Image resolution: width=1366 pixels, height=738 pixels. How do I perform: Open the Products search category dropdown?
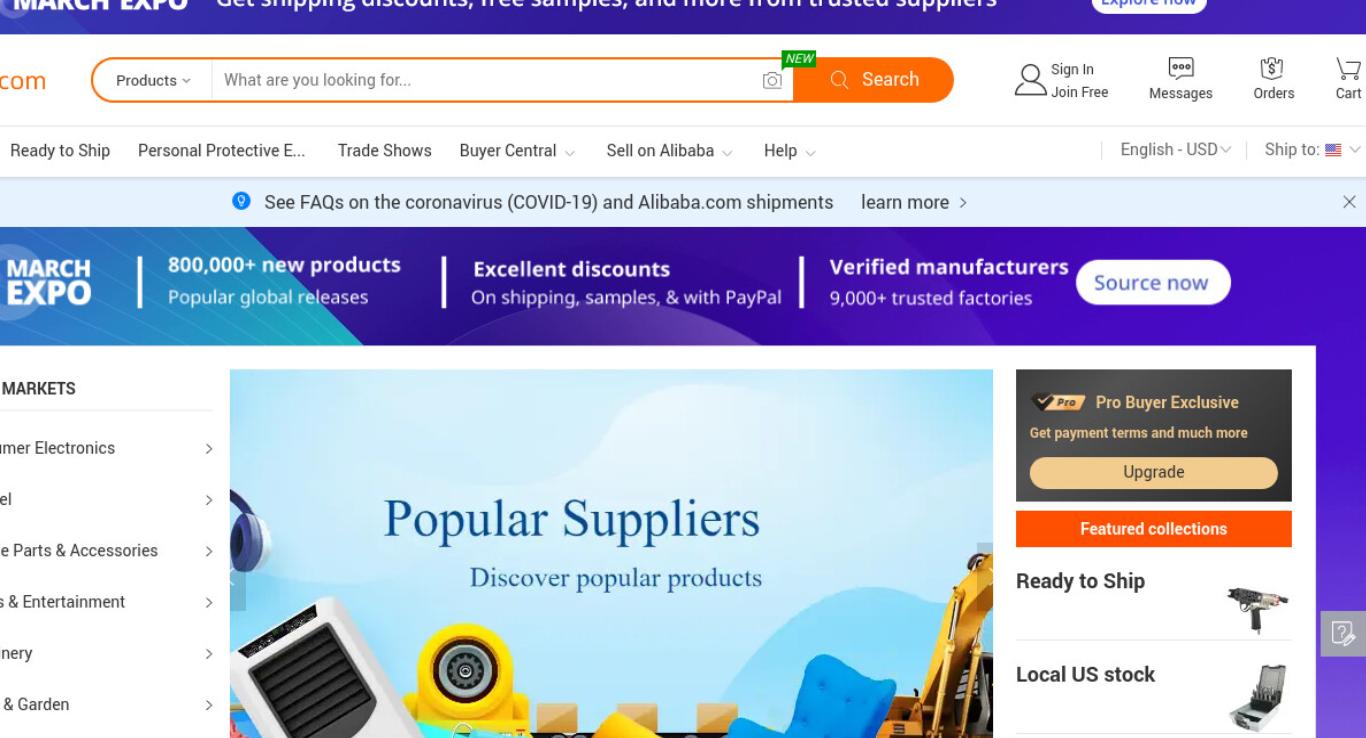[152, 80]
